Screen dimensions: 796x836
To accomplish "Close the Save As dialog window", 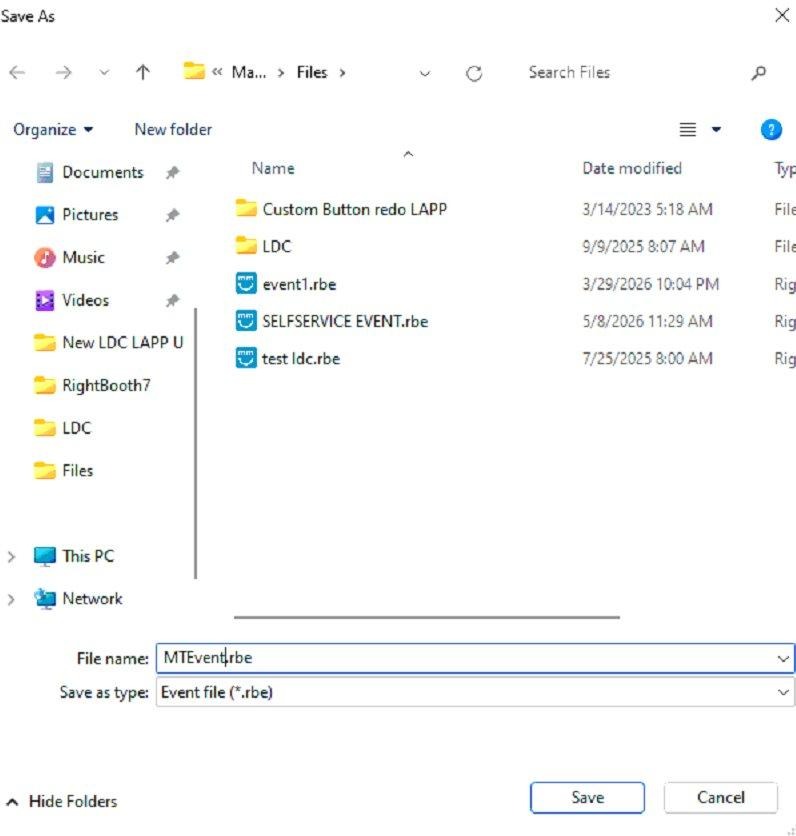I will [782, 15].
